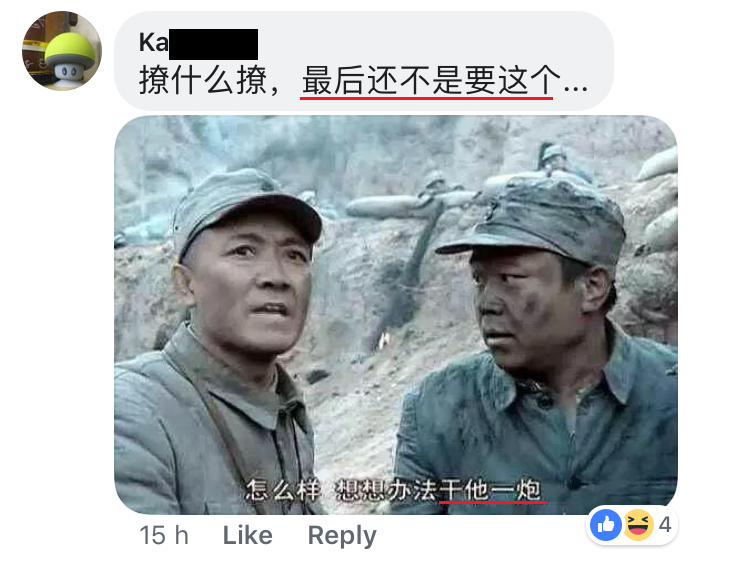Open the commenter's mushroom avatar profile
Screen dimensions: 748x562
point(62,51)
